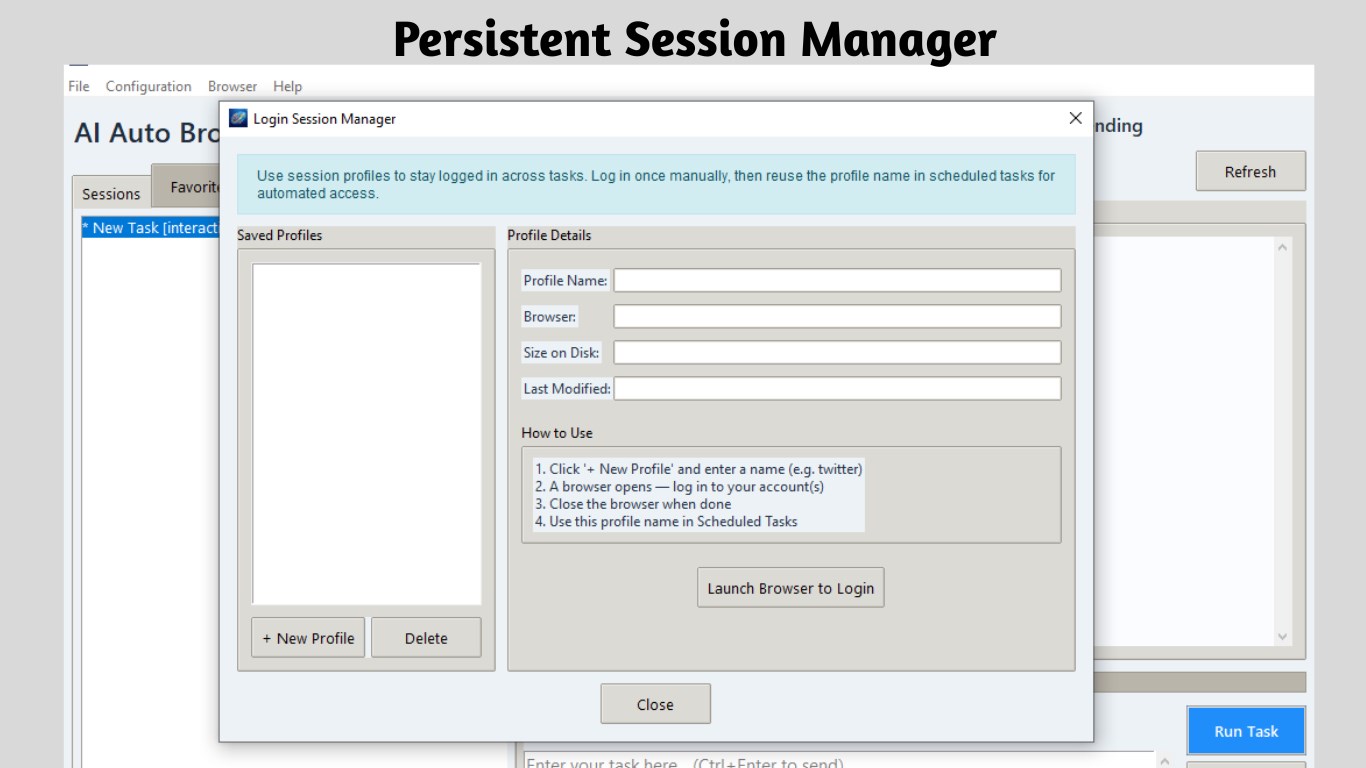The image size is (1366, 768).
Task: Select the New Task session entry
Action: [150, 228]
